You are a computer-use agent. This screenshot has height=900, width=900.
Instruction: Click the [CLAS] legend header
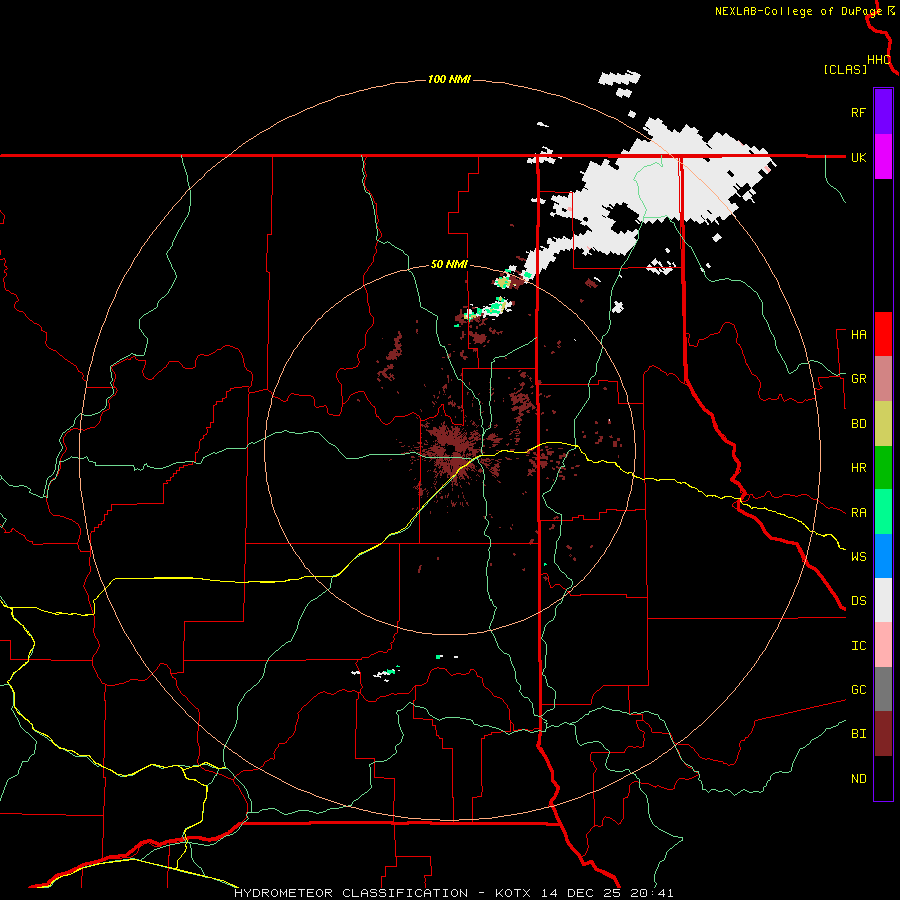844,70
